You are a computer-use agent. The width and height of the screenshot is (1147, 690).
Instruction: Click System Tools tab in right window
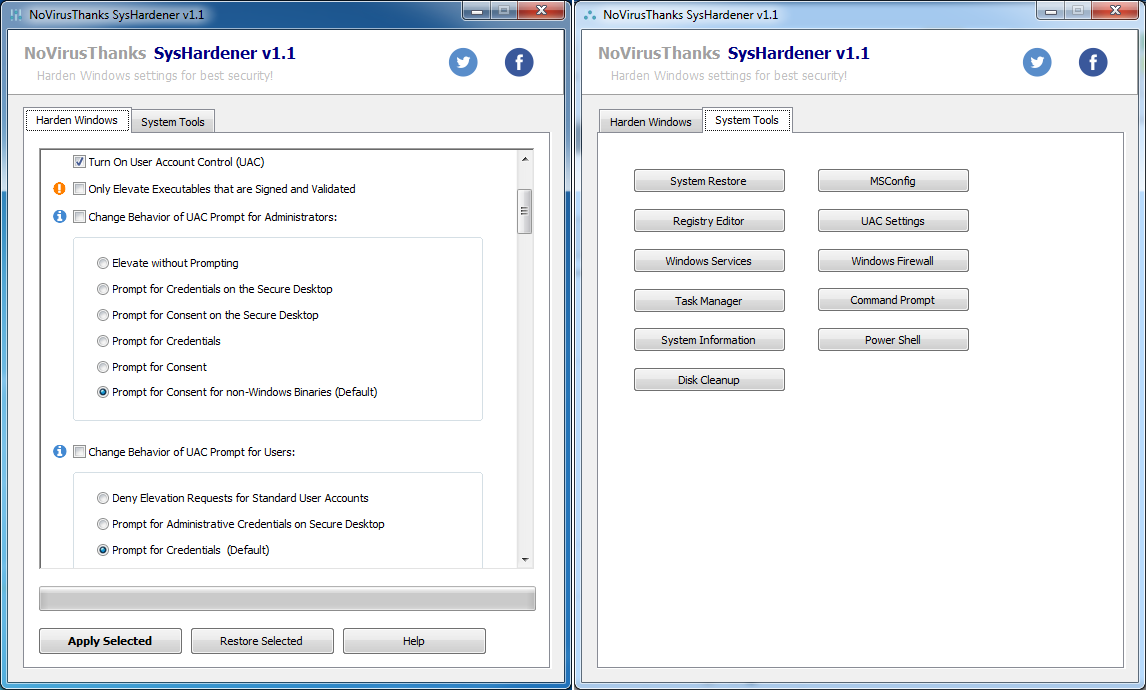747,120
